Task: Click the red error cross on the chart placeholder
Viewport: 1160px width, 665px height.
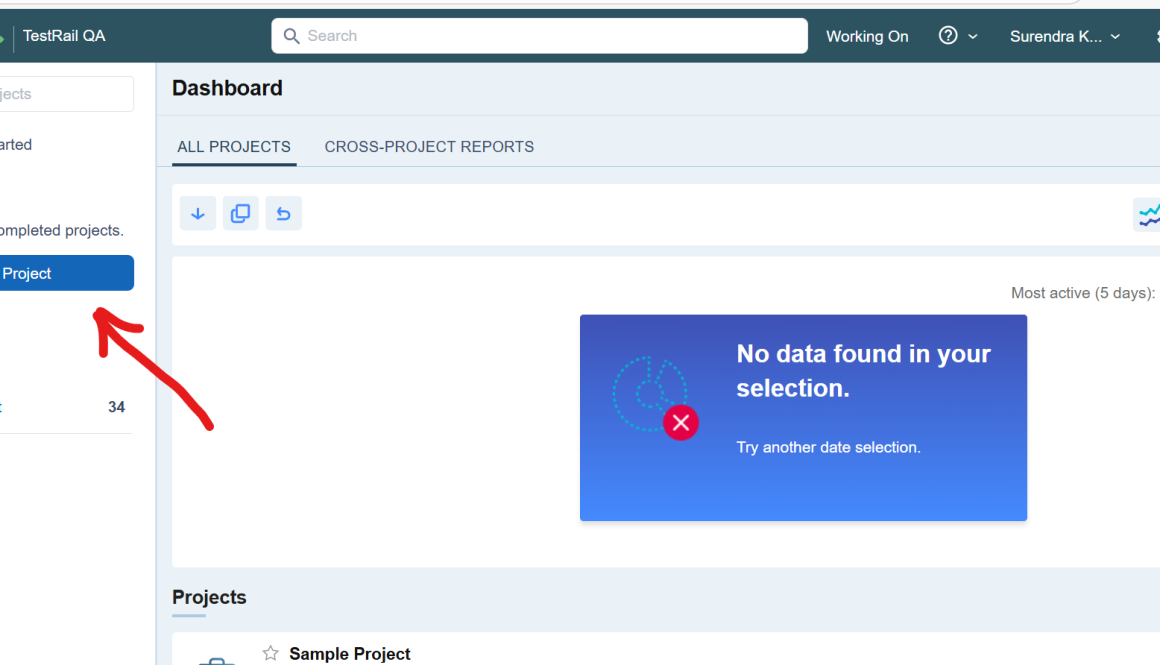Action: [x=681, y=422]
